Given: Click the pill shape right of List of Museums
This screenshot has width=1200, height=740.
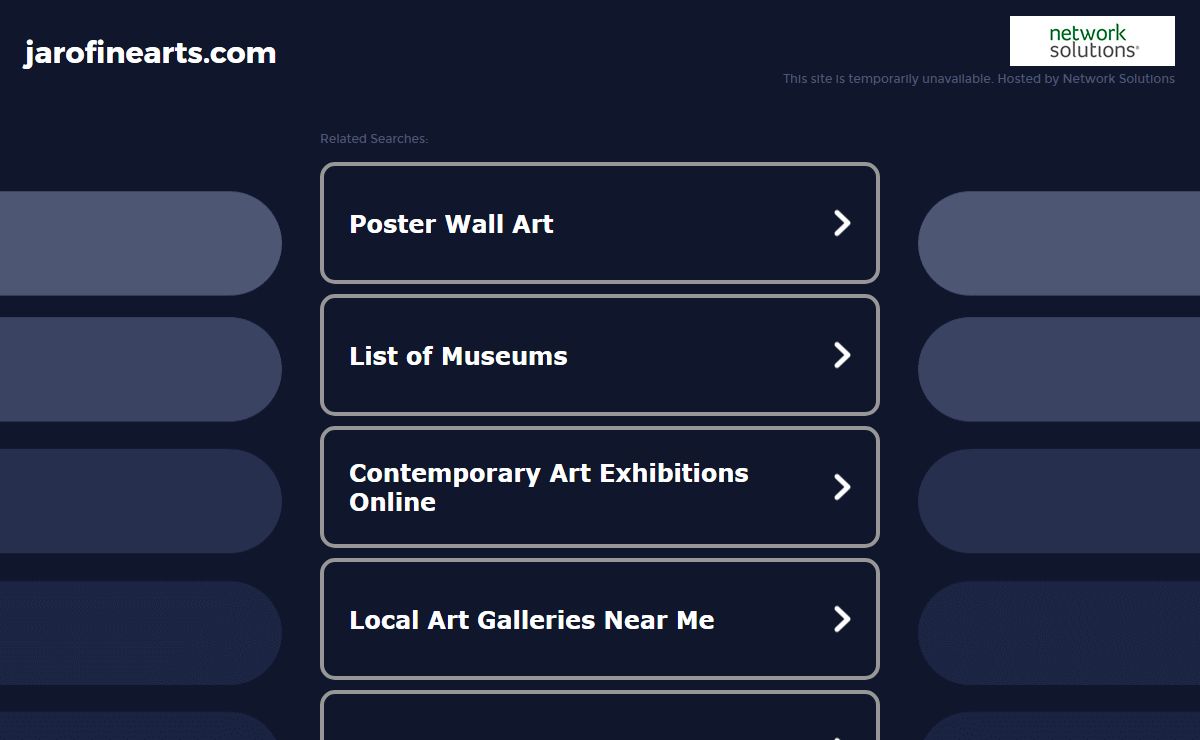Looking at the screenshot, I should click(1059, 369).
